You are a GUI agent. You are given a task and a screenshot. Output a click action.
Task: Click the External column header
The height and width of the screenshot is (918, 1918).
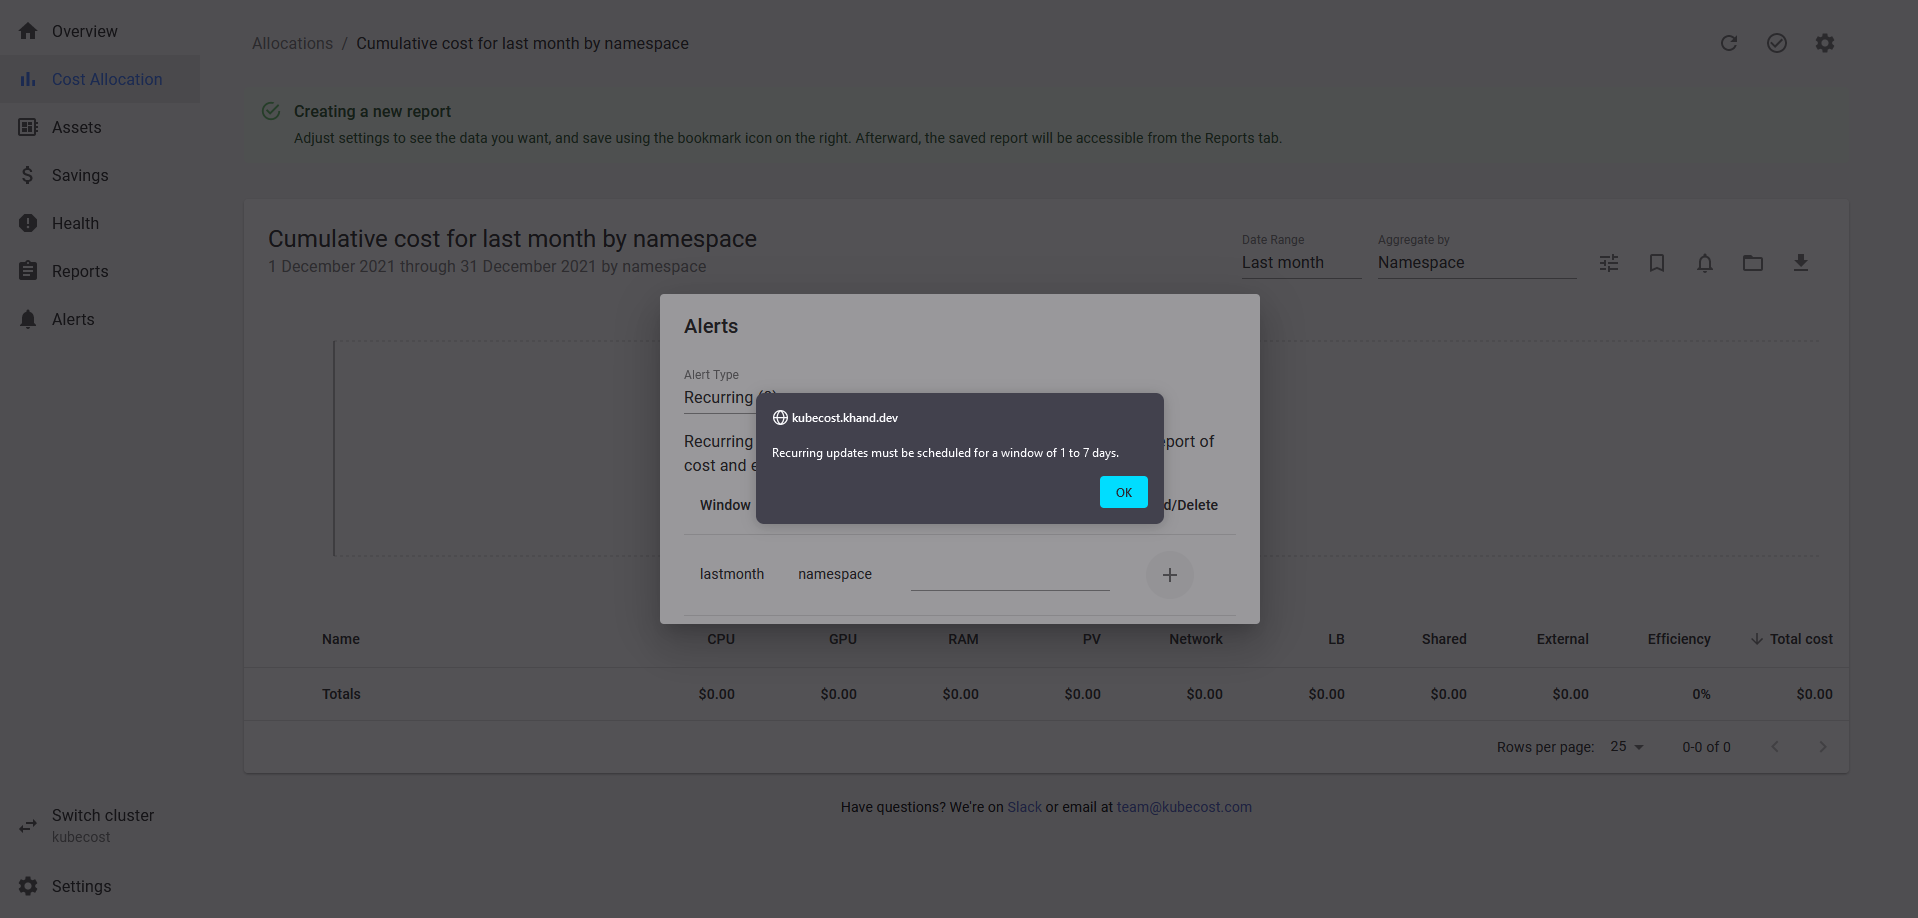[x=1563, y=639]
